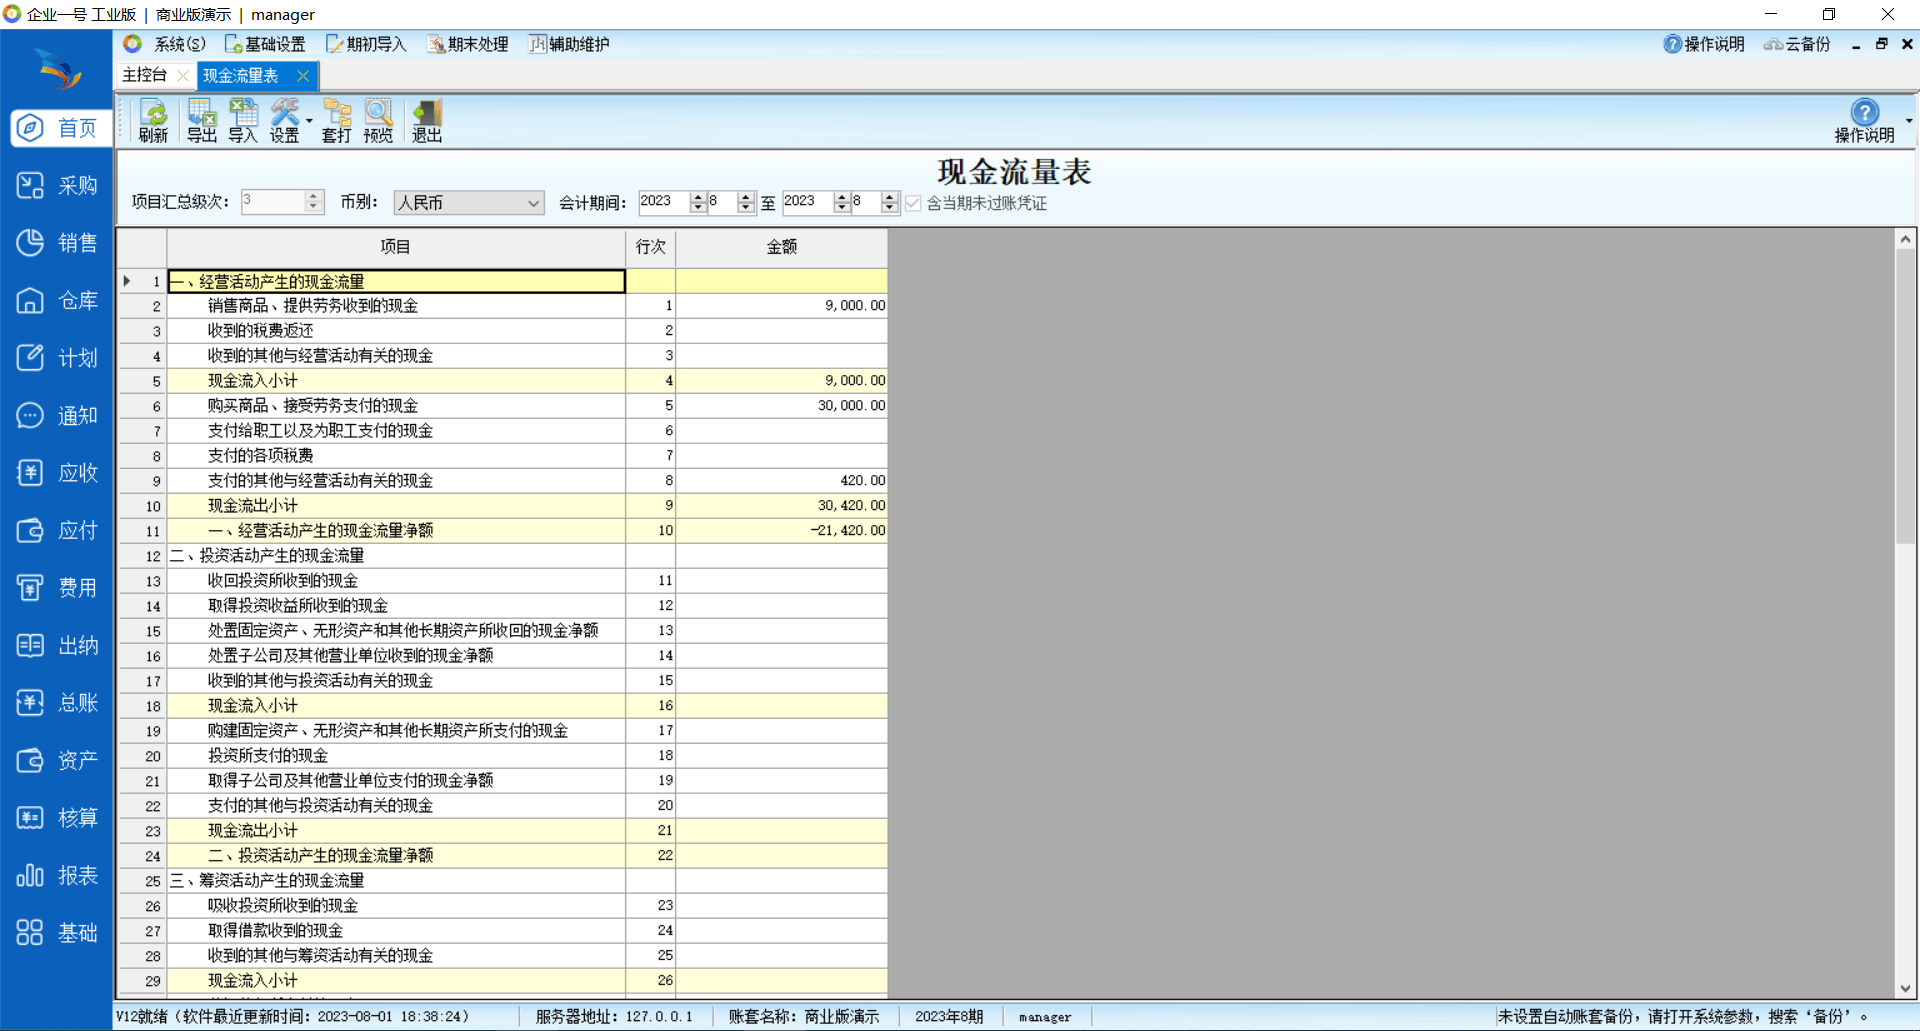Open the 基础 basics module
The height and width of the screenshot is (1031, 1920).
[58, 933]
